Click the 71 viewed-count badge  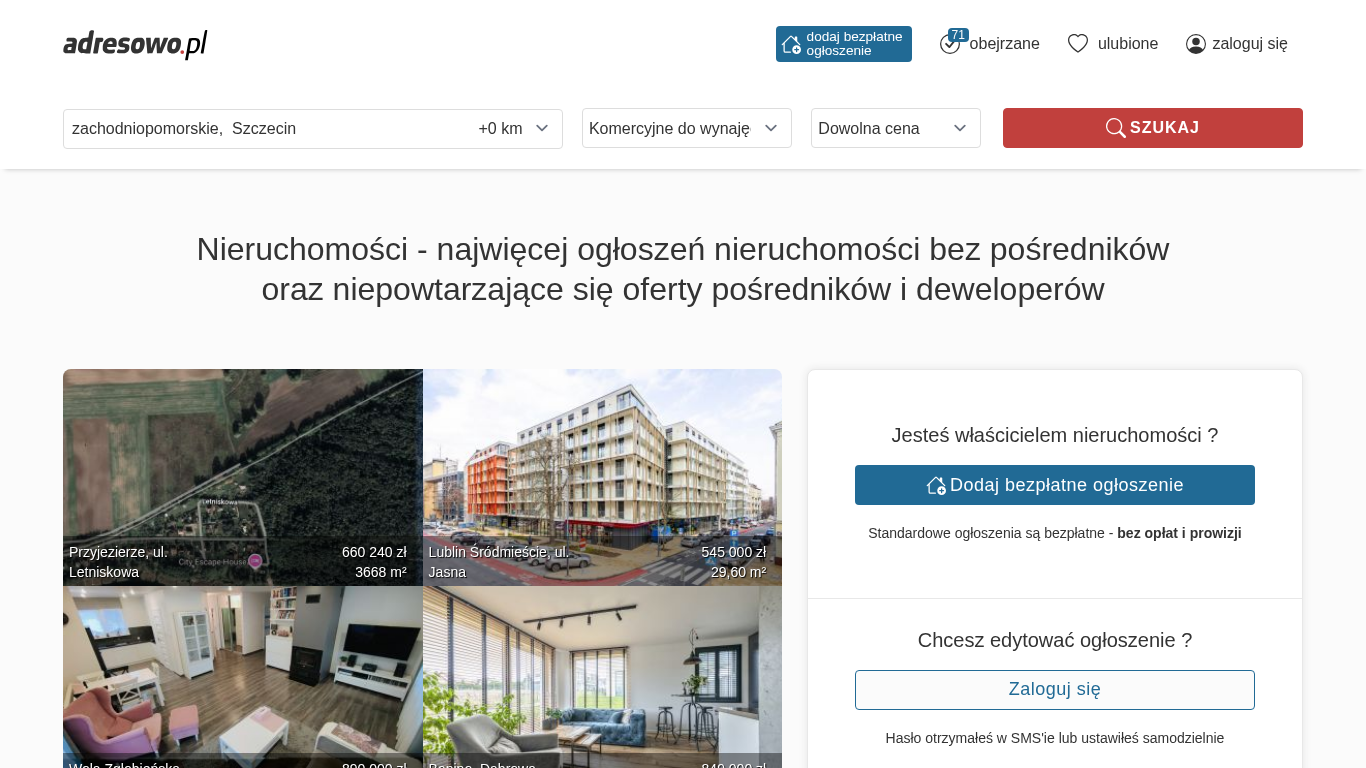958,35
